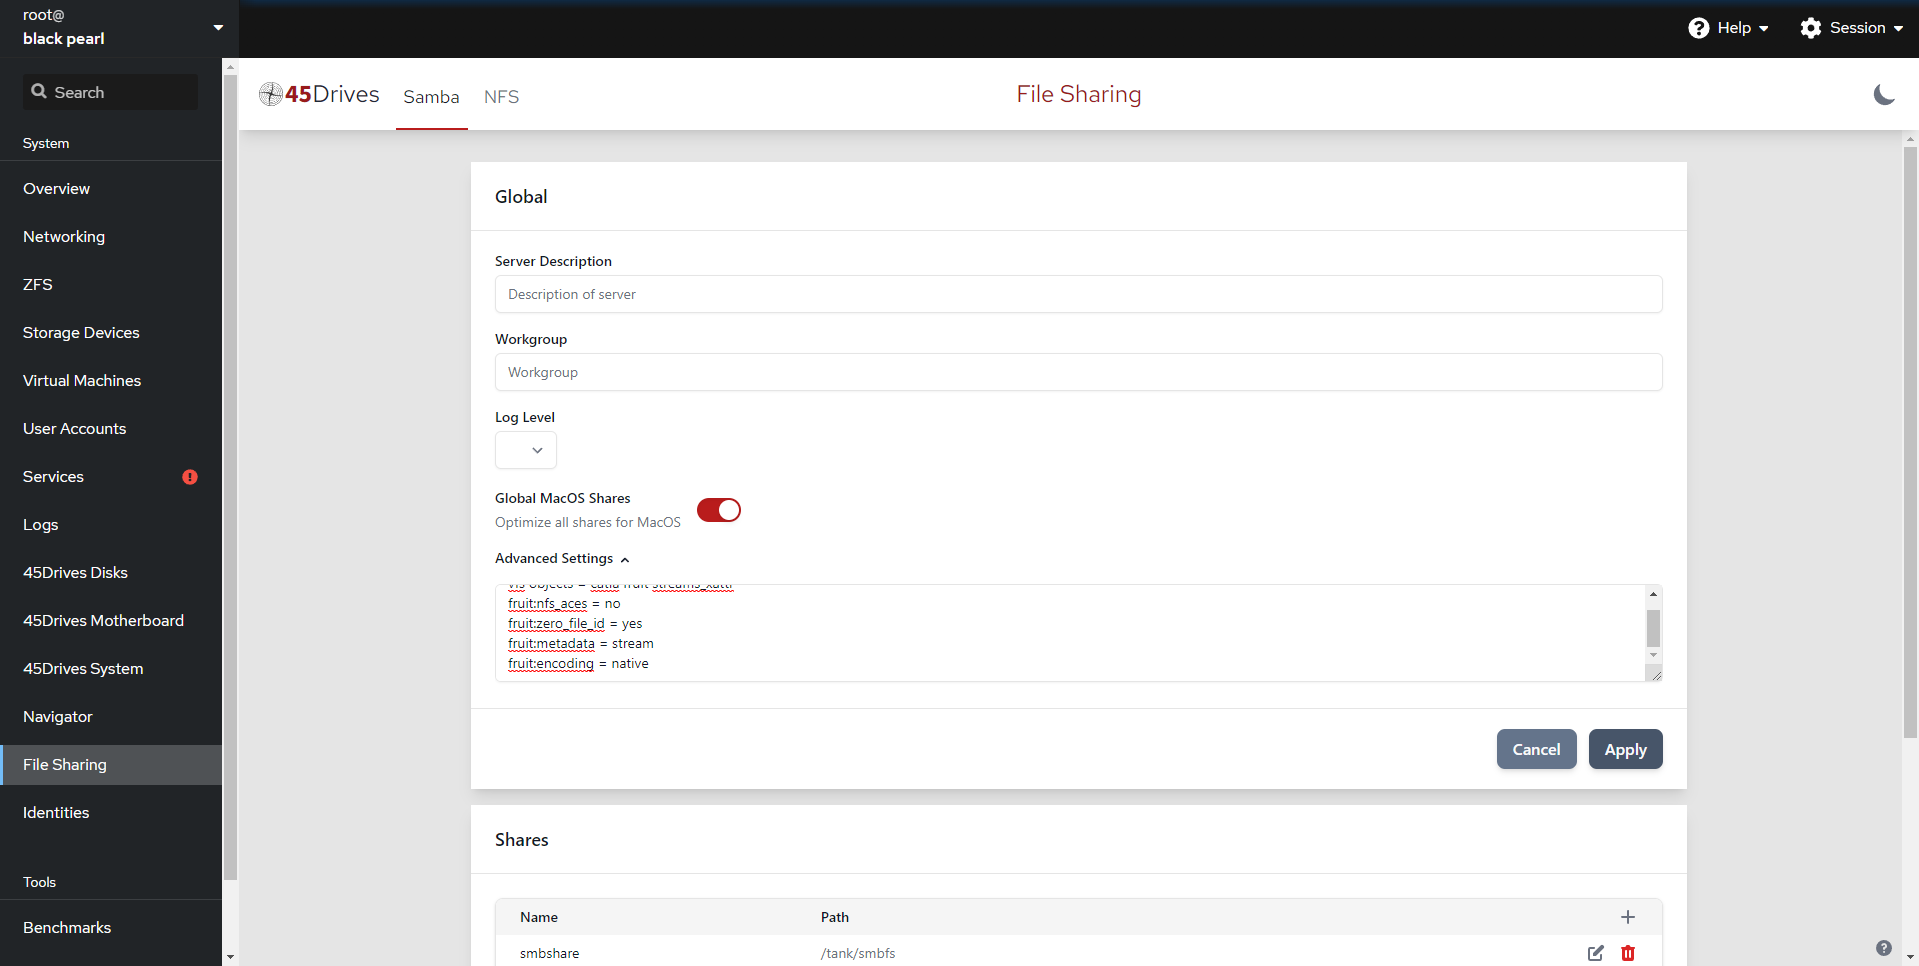Focus the Workgroup input field
The image size is (1919, 966).
point(1078,372)
